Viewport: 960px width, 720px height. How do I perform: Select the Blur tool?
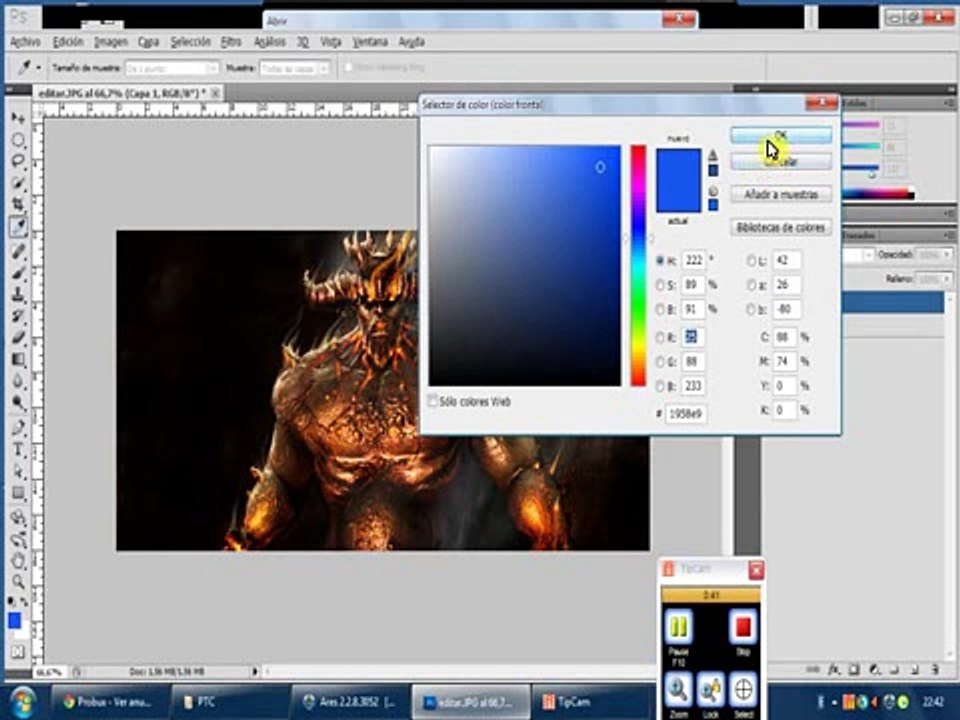[18, 382]
